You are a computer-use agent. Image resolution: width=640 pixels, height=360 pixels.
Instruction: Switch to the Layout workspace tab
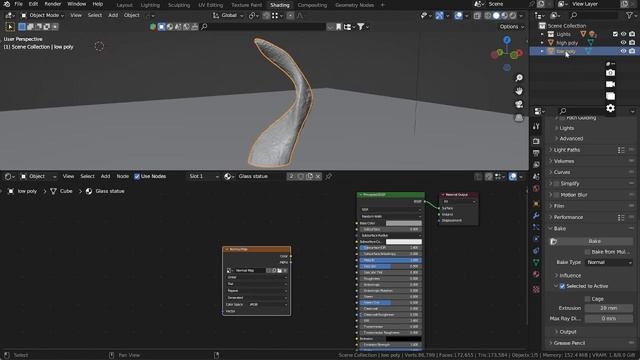[x=124, y=5]
